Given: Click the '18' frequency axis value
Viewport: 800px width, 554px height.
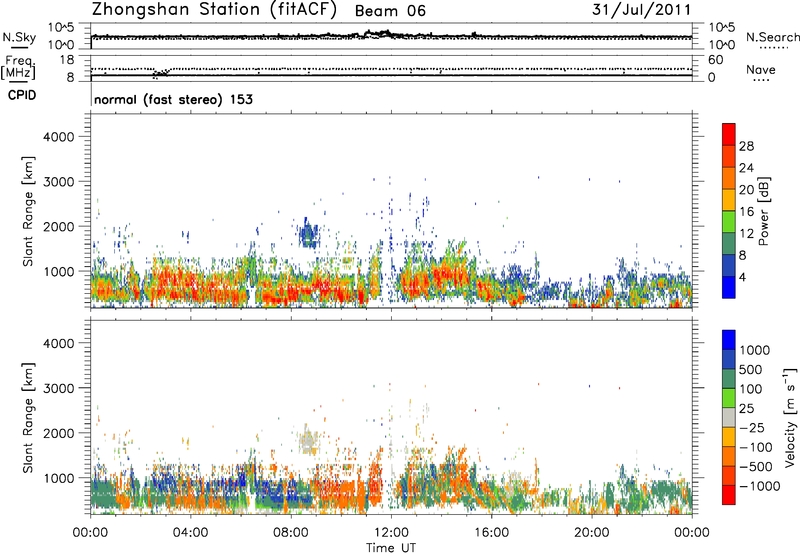Looking at the screenshot, I should coord(67,59).
